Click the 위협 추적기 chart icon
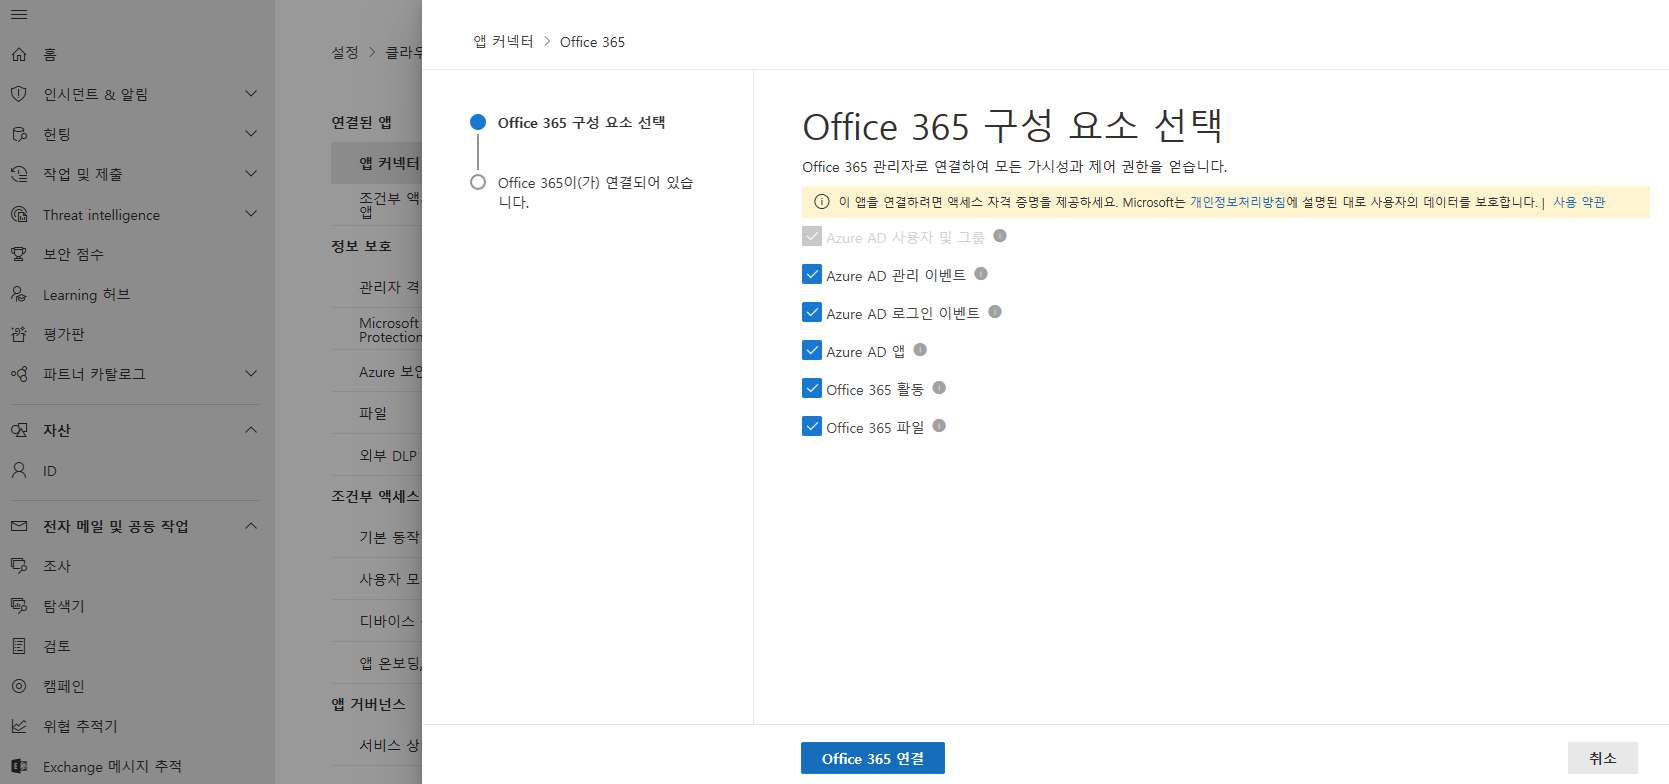The image size is (1669, 784). point(19,726)
